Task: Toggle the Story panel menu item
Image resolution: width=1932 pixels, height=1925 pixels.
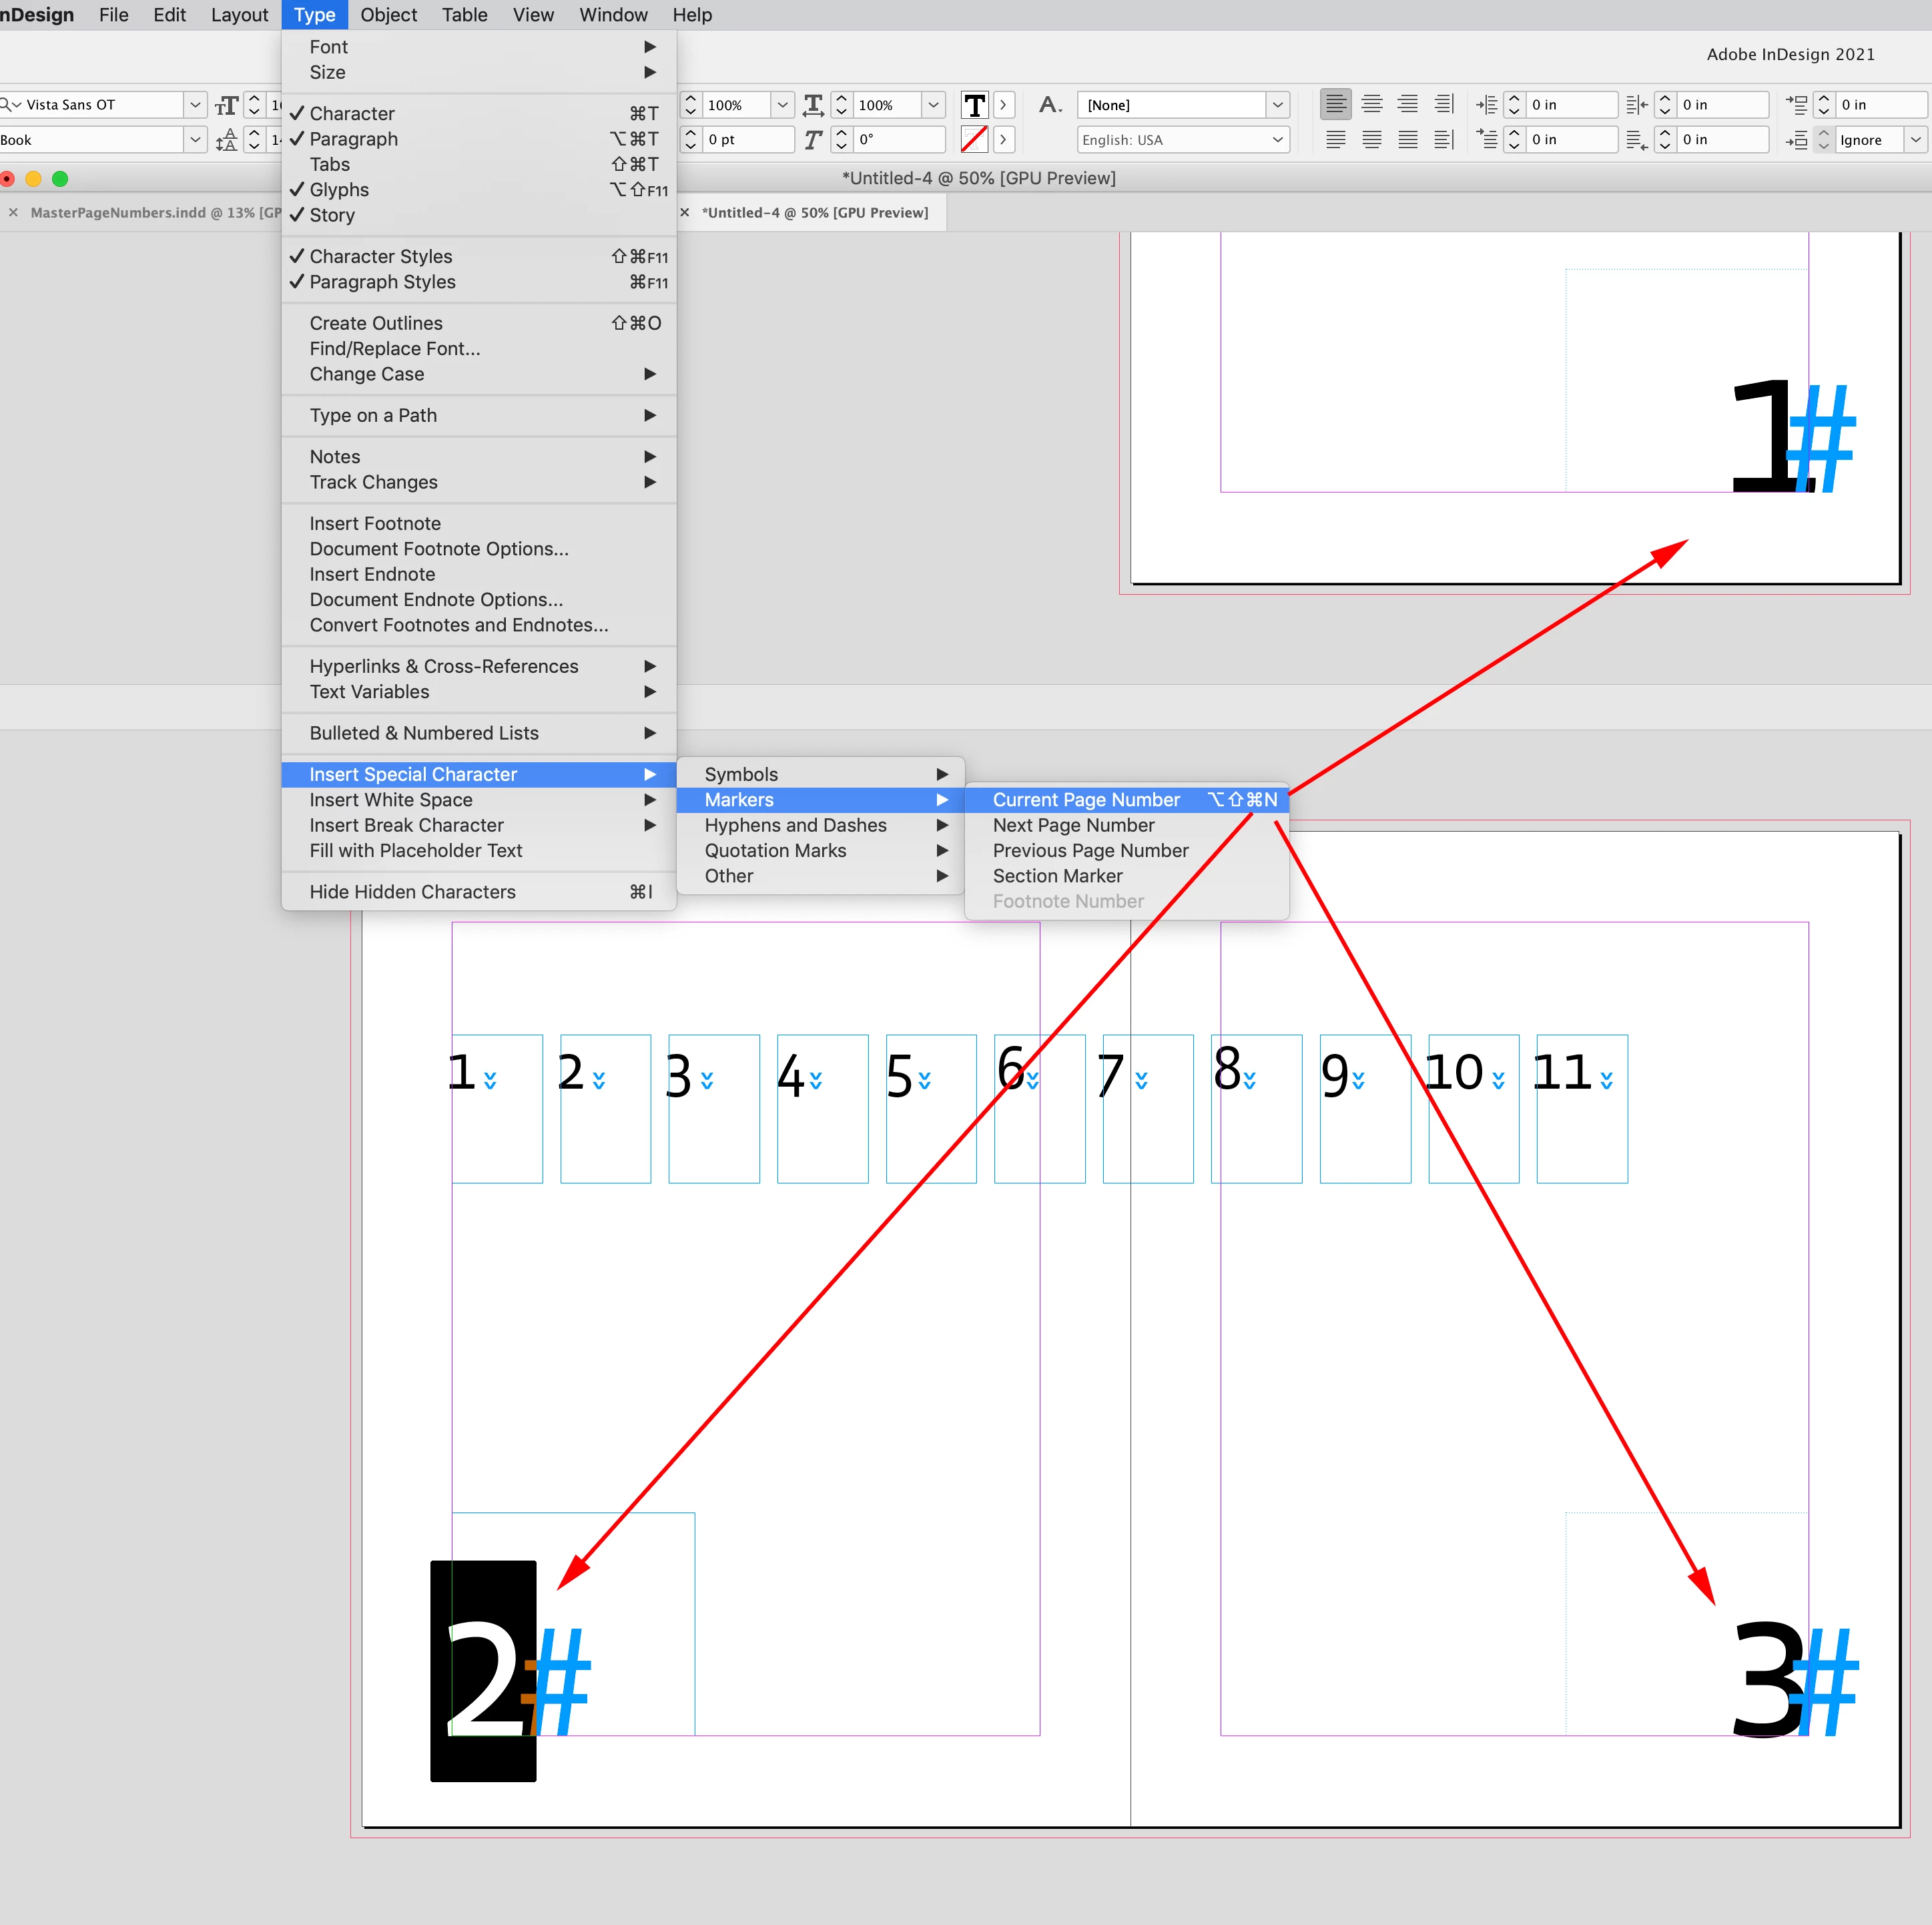Action: pyautogui.click(x=332, y=215)
